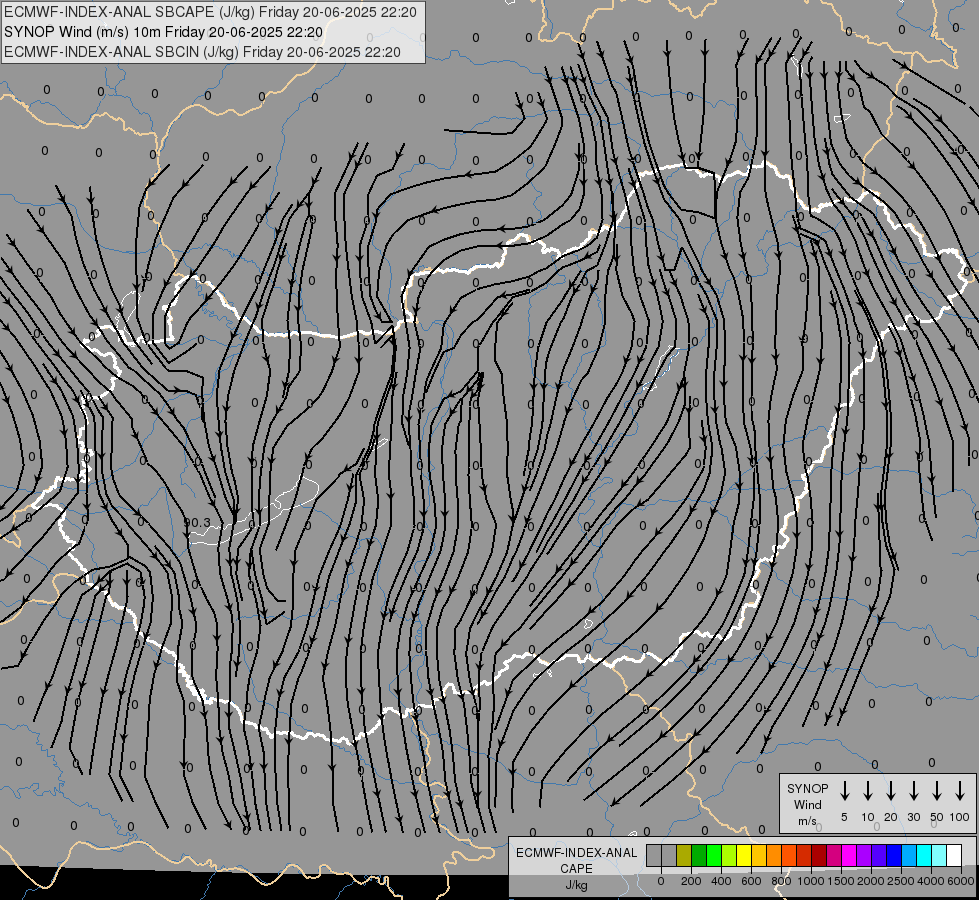Click the SBCIN title line at top

[x=202, y=52]
